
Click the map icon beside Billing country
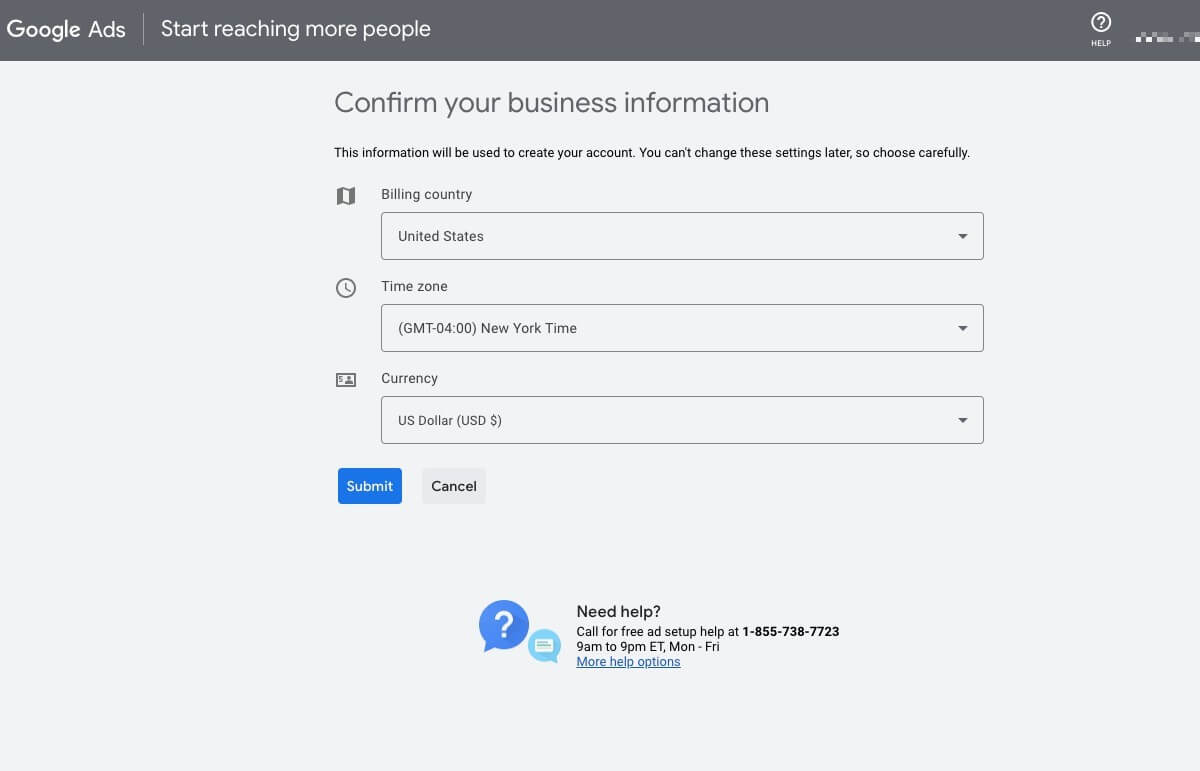point(345,195)
